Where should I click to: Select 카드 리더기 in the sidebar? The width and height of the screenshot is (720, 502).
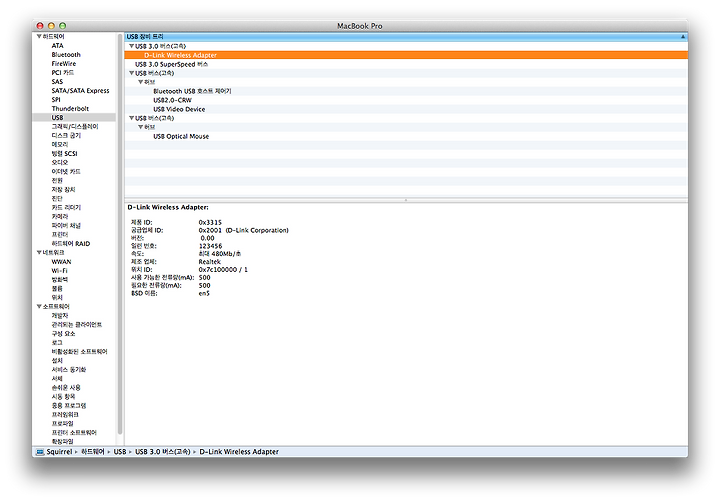[x=66, y=207]
